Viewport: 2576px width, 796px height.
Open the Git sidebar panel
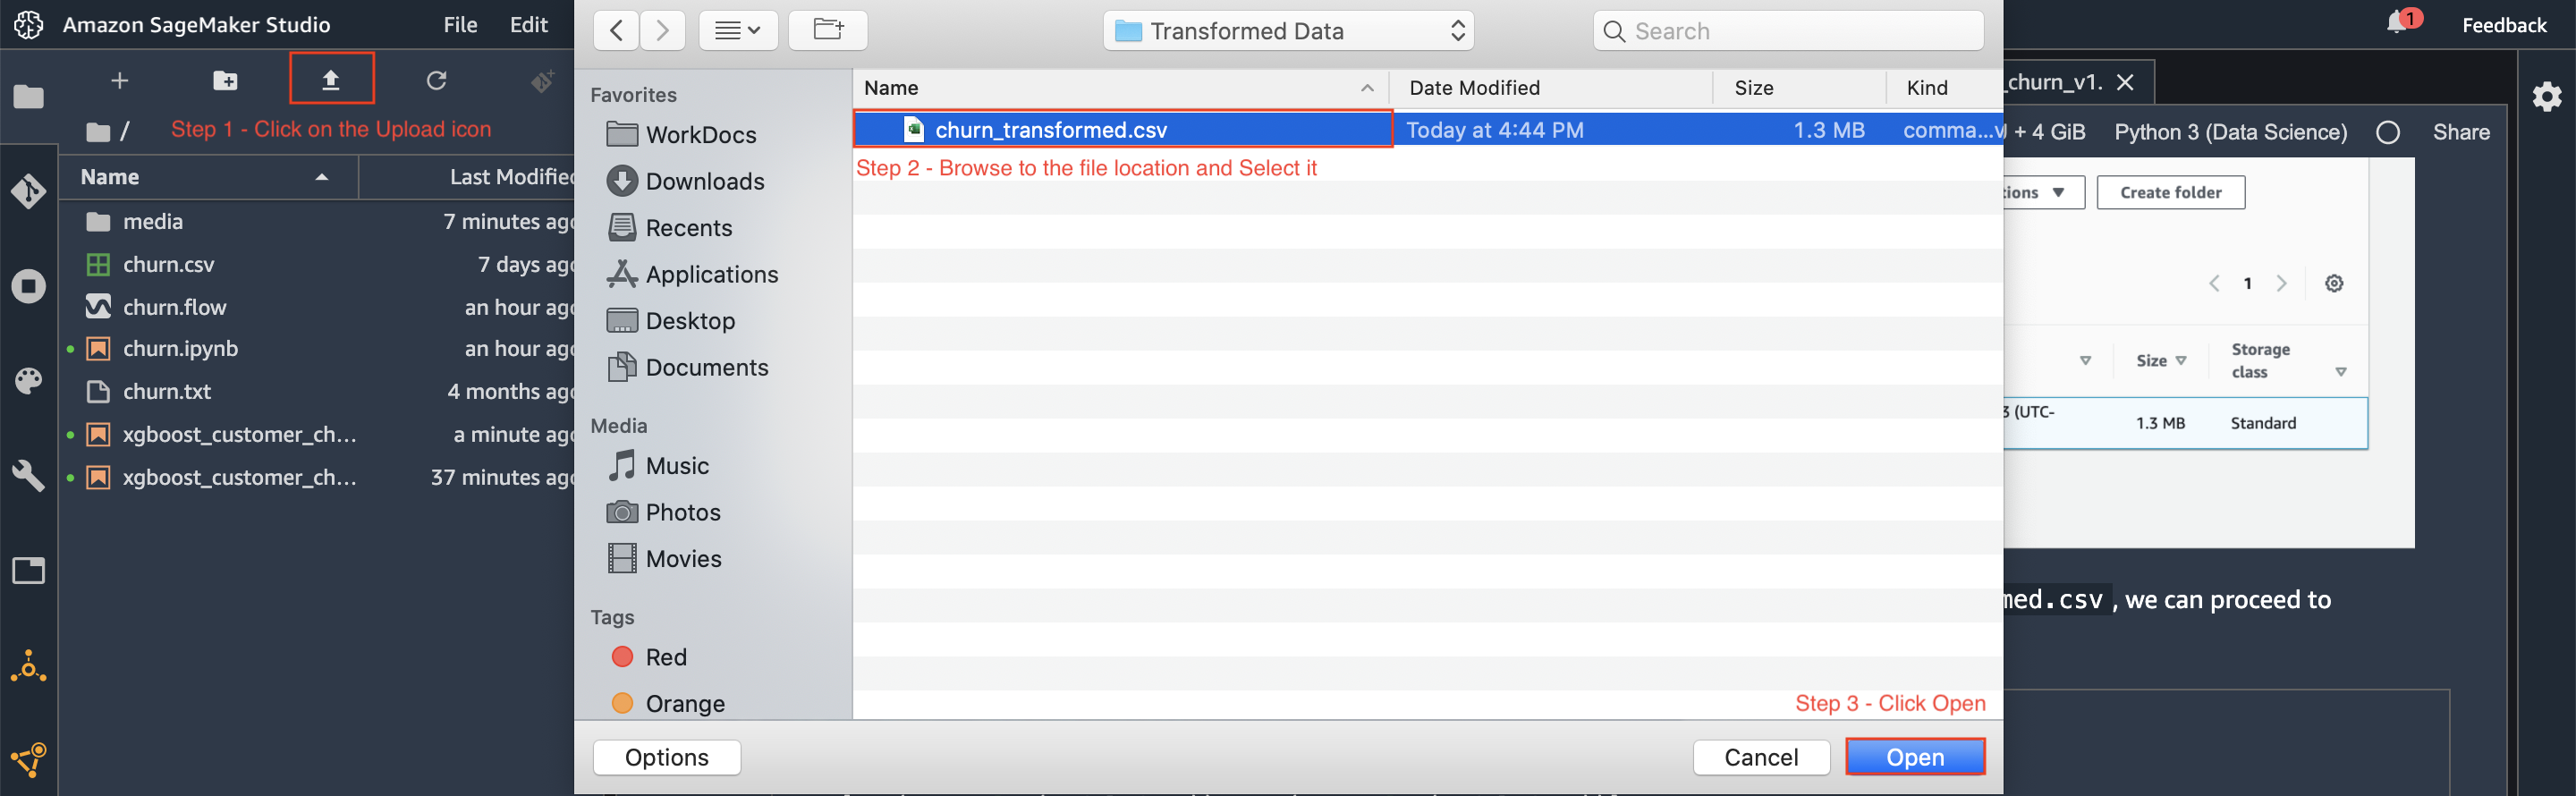click(x=28, y=190)
